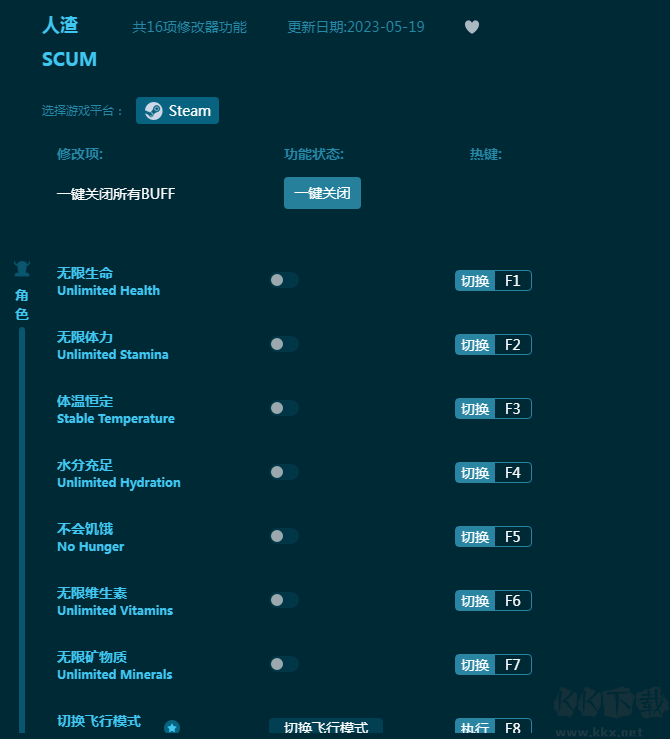Click the 切换飞行模式 execute button

click(x=326, y=727)
